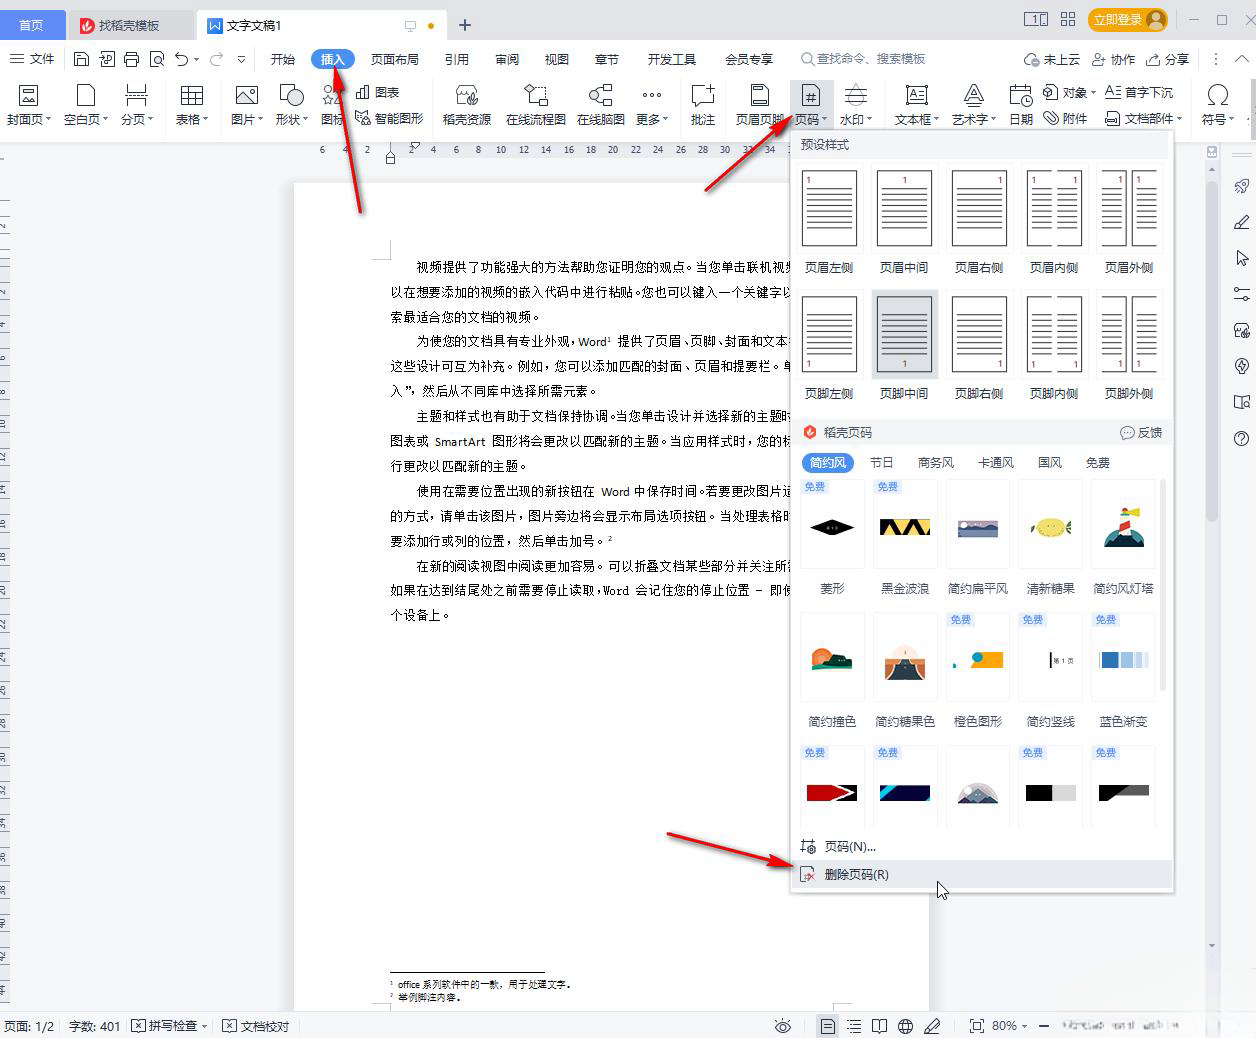Click the 反馈 feedback link
The image size is (1256, 1038).
(1141, 432)
